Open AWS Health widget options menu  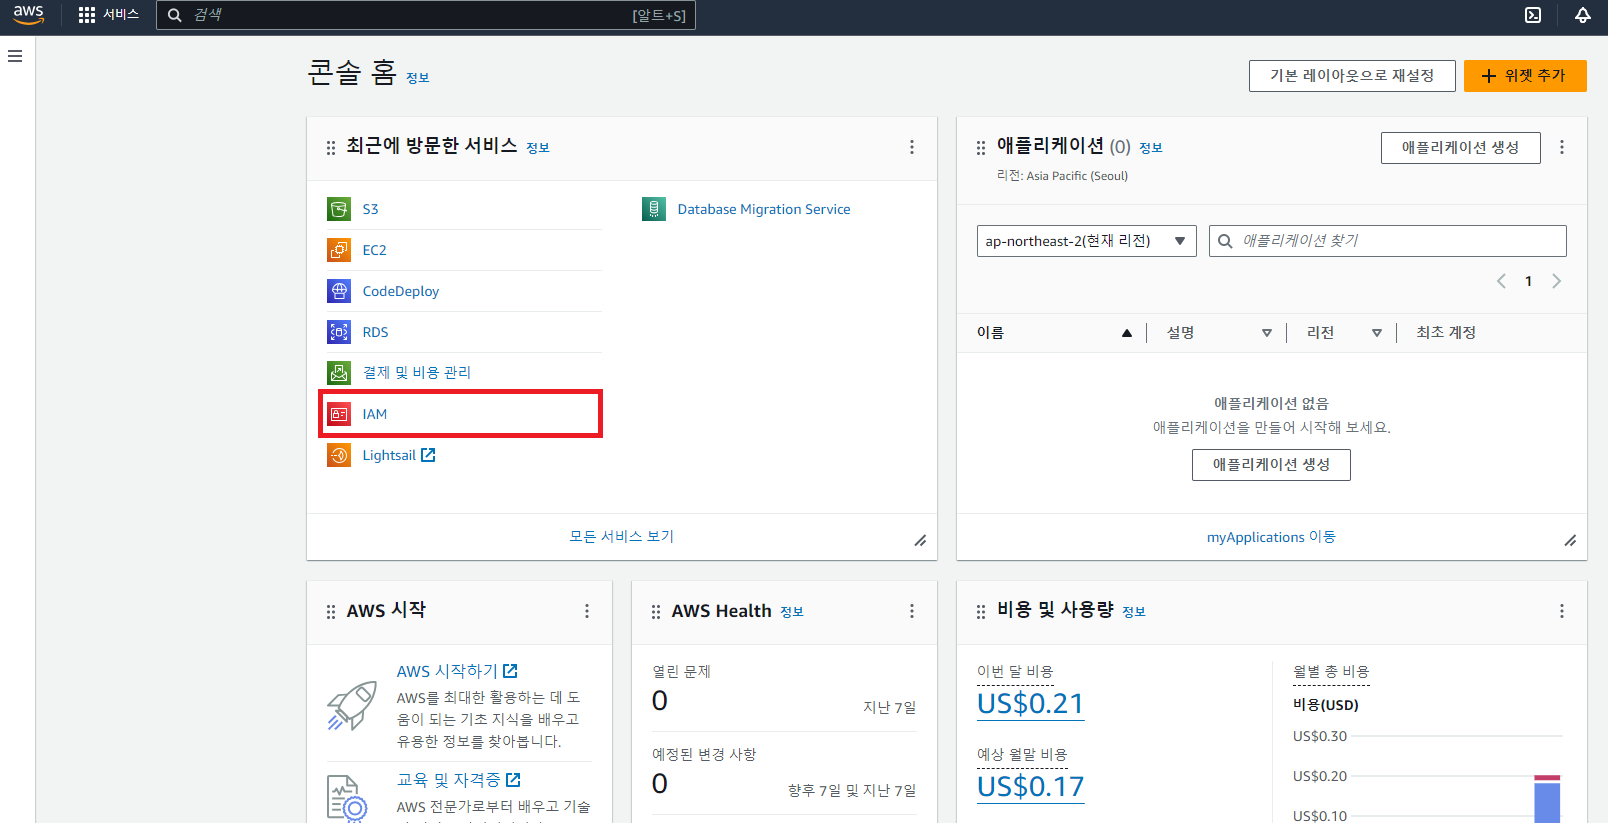point(912,611)
